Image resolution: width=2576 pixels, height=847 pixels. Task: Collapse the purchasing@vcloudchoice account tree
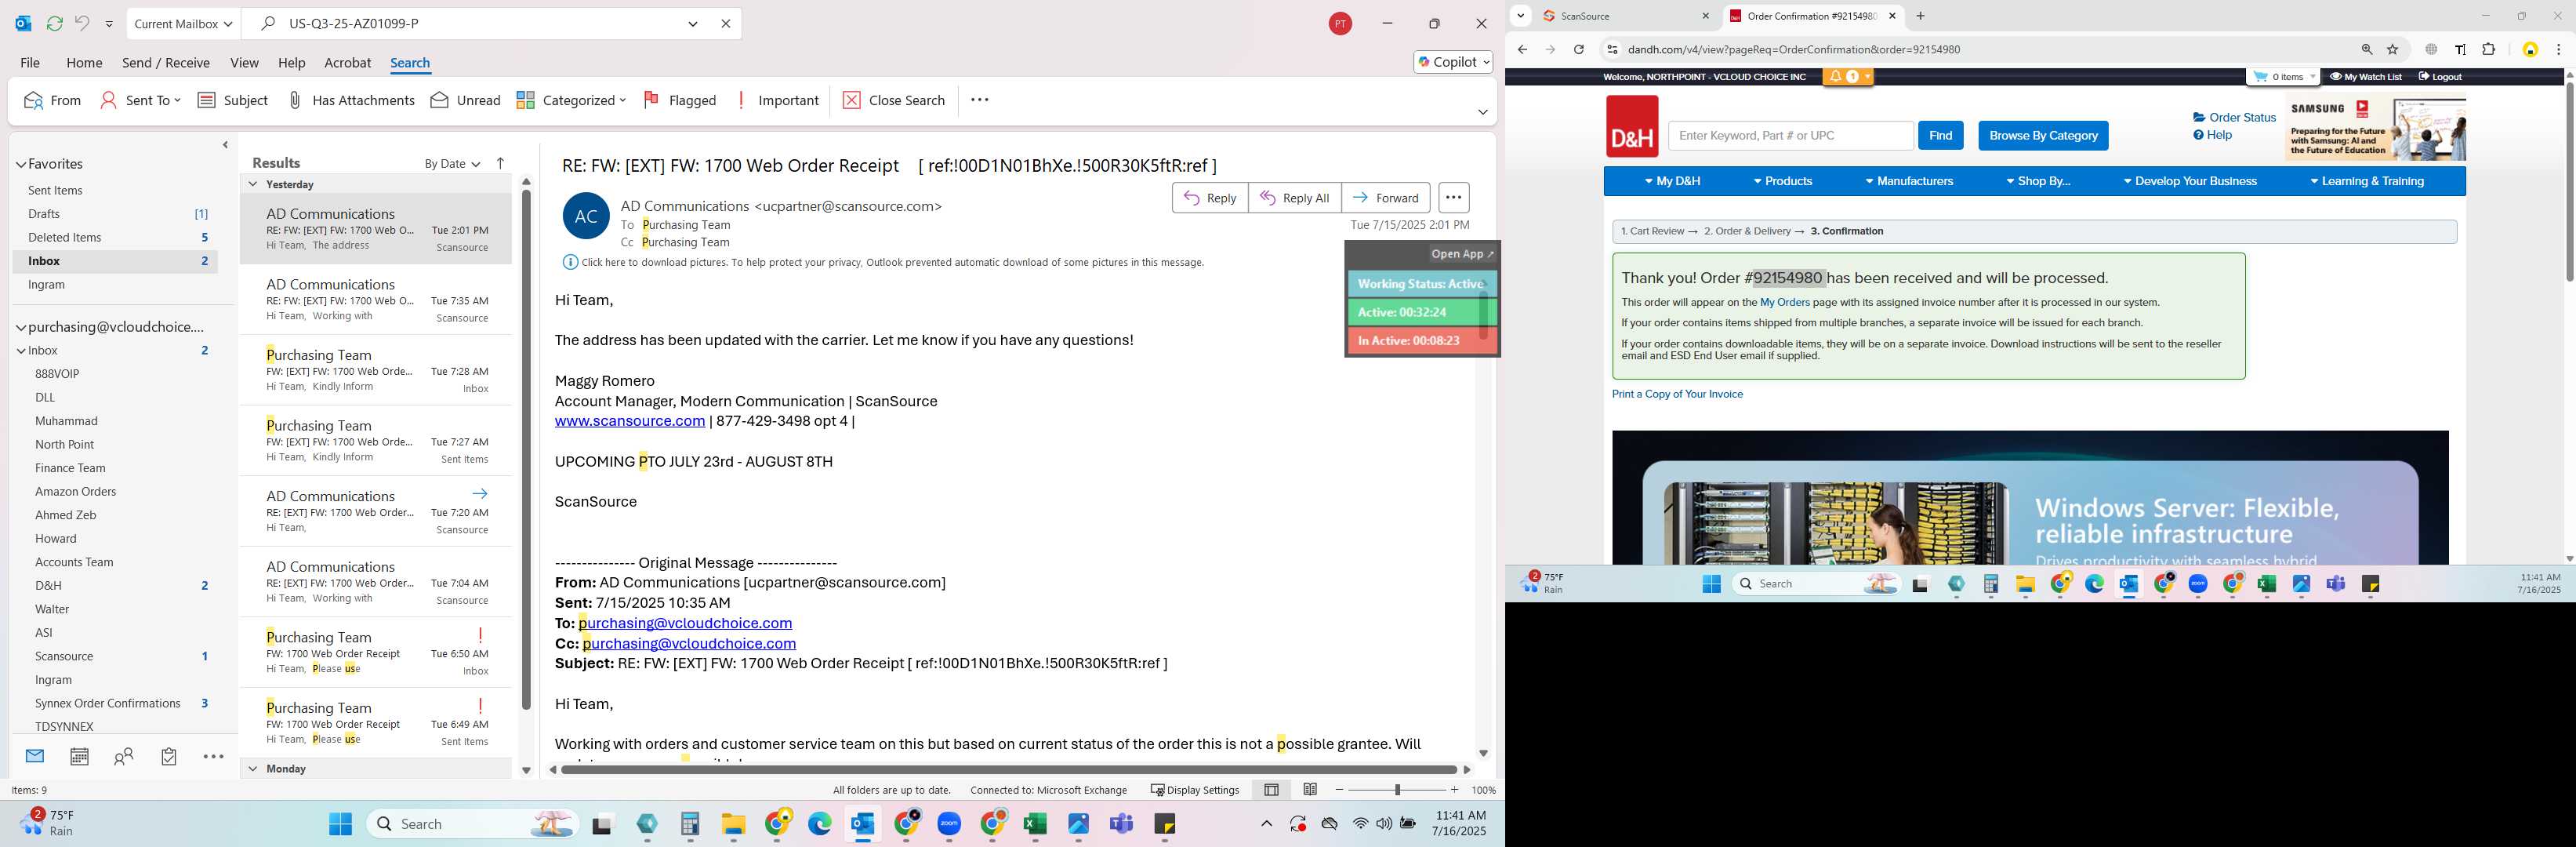click(x=21, y=327)
